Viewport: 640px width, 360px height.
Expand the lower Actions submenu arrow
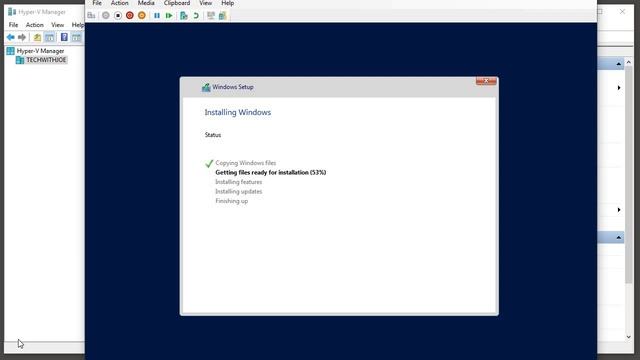pyautogui.click(x=619, y=210)
